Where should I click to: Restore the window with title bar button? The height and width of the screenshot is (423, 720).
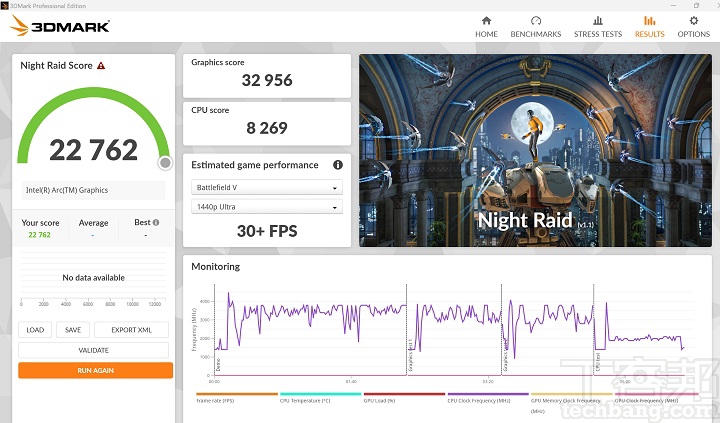point(697,6)
